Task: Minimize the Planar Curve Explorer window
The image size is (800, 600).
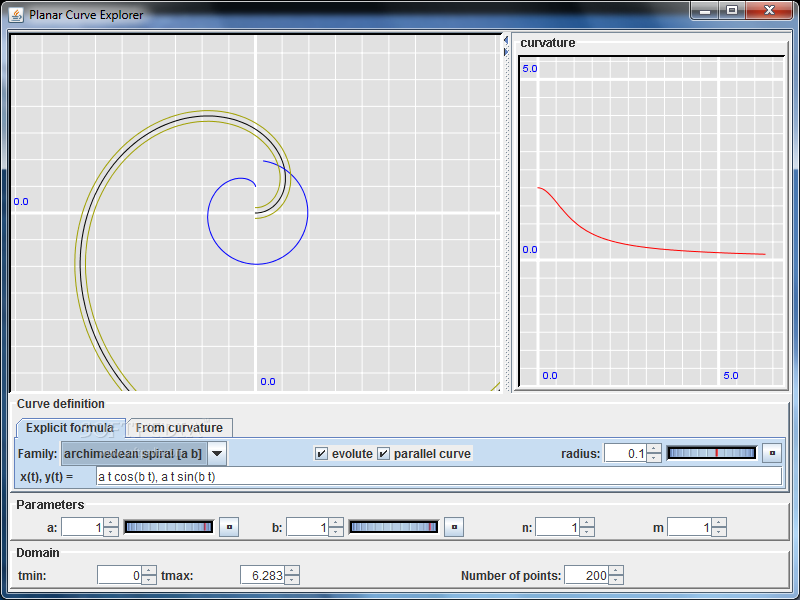Action: (705, 10)
